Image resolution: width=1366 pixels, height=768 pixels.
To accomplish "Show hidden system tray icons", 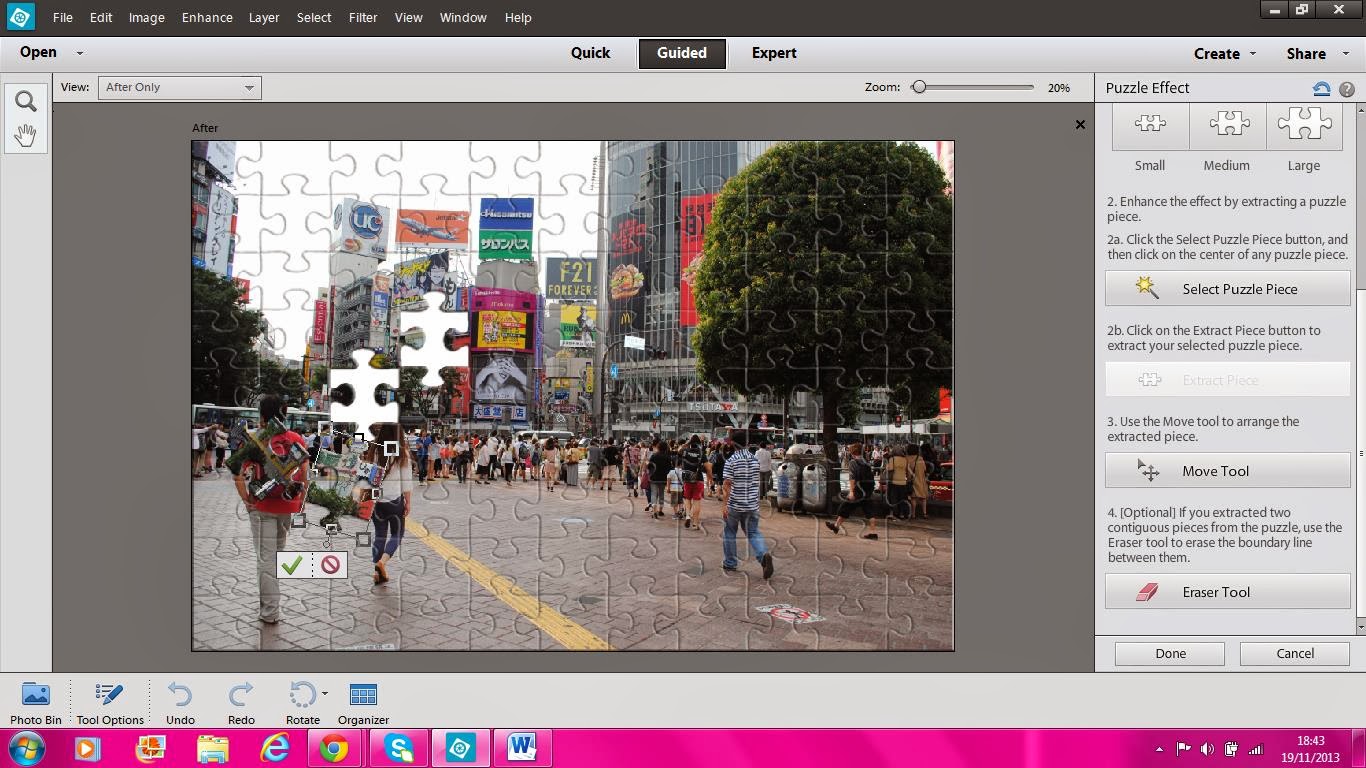I will click(1159, 749).
